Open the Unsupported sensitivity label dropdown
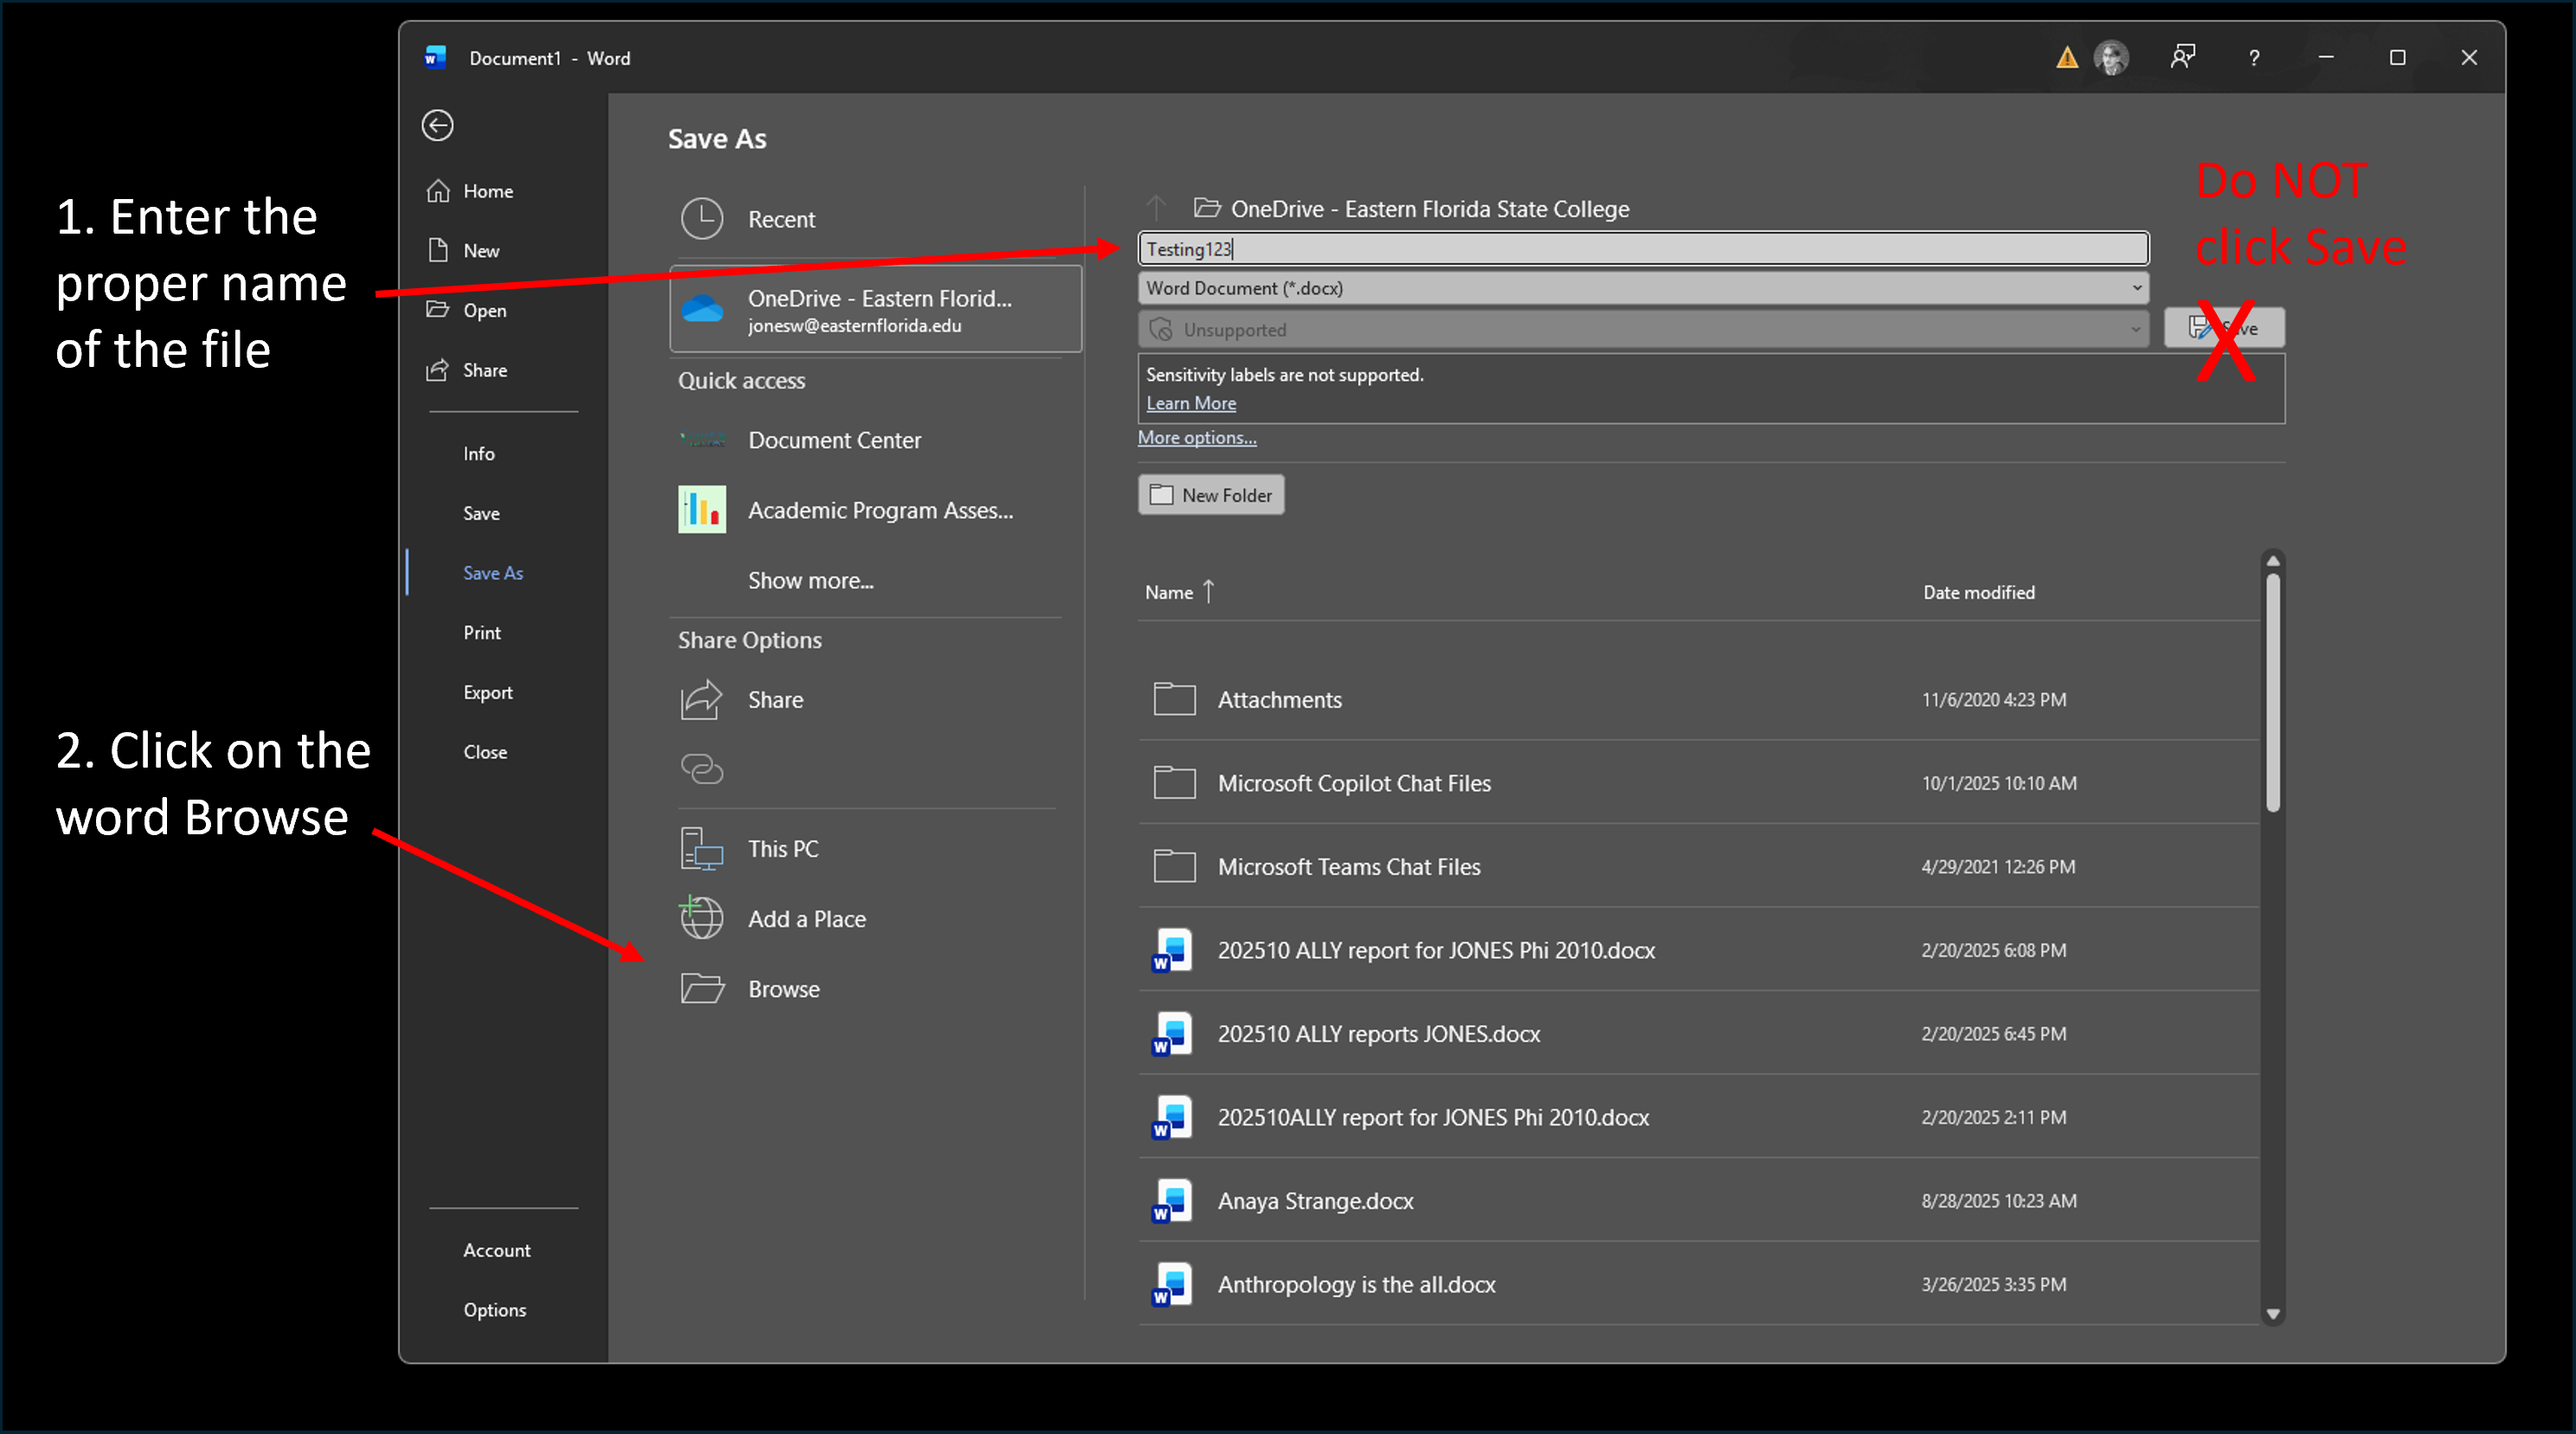The width and height of the screenshot is (2576, 1434). click(x=2135, y=329)
